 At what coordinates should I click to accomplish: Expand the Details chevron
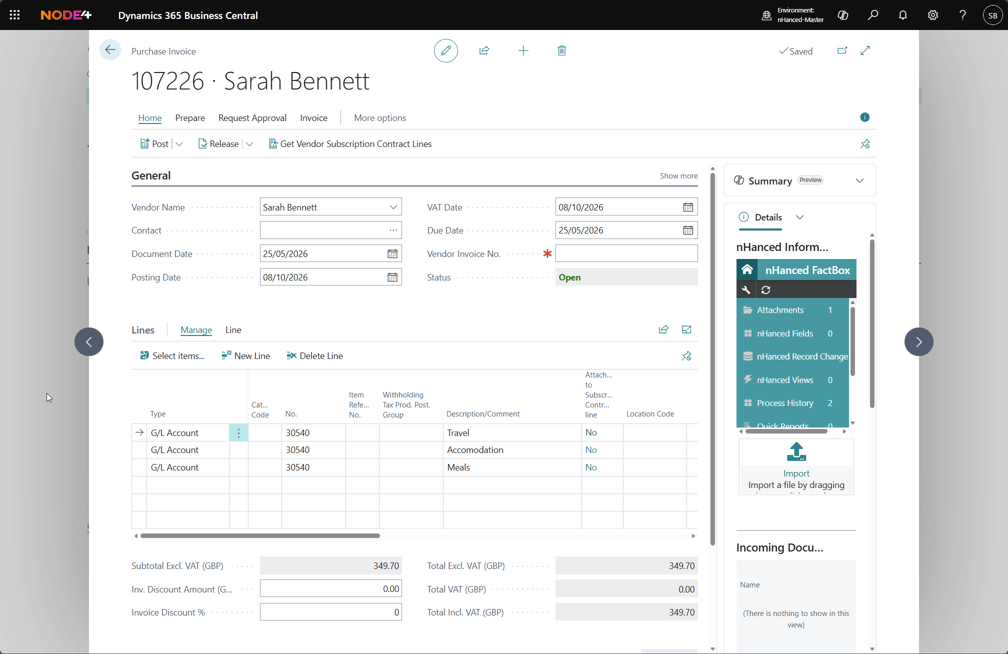800,217
